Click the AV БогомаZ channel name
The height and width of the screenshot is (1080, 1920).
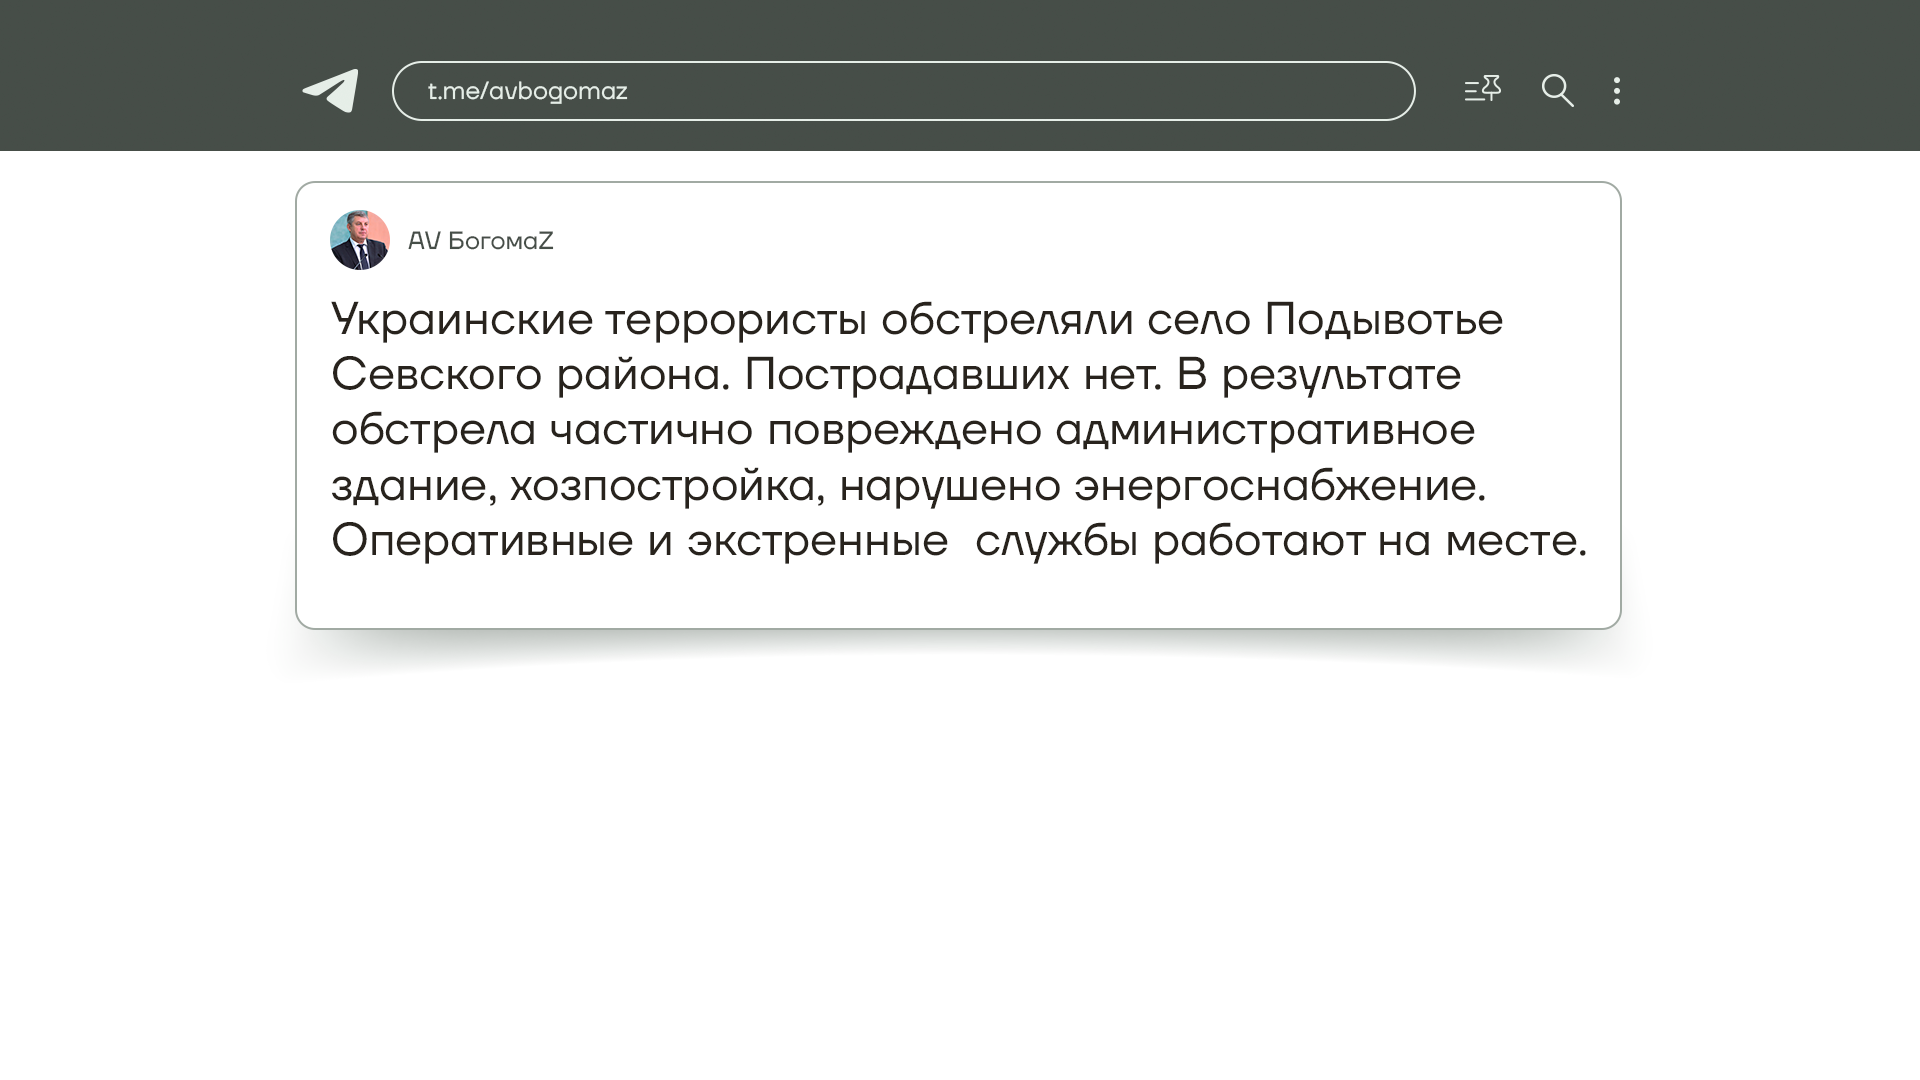(480, 241)
